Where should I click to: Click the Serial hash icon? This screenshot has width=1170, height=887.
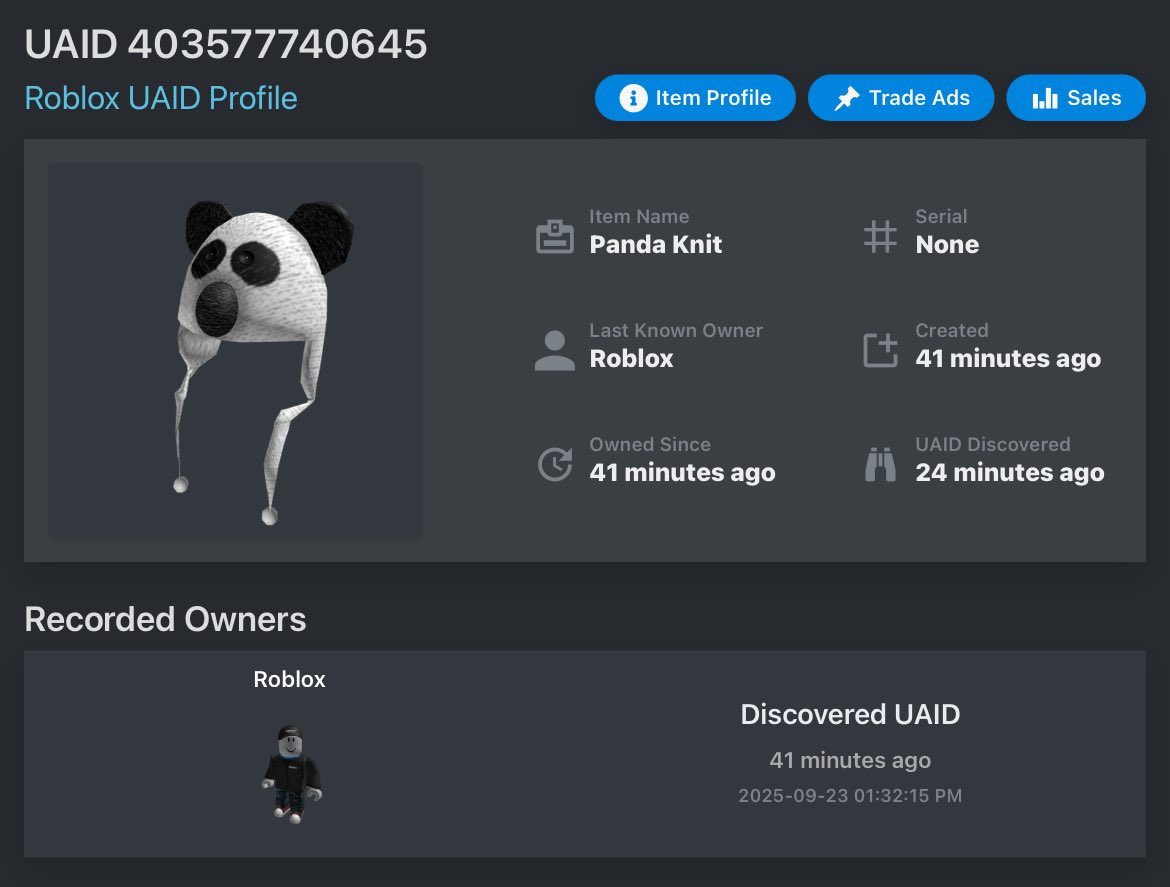[880, 236]
